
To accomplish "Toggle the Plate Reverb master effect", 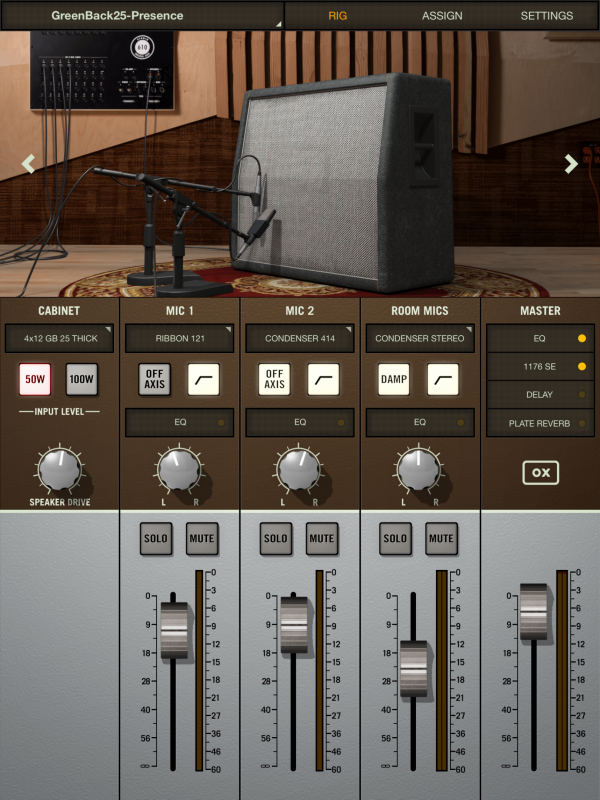I will (x=540, y=423).
